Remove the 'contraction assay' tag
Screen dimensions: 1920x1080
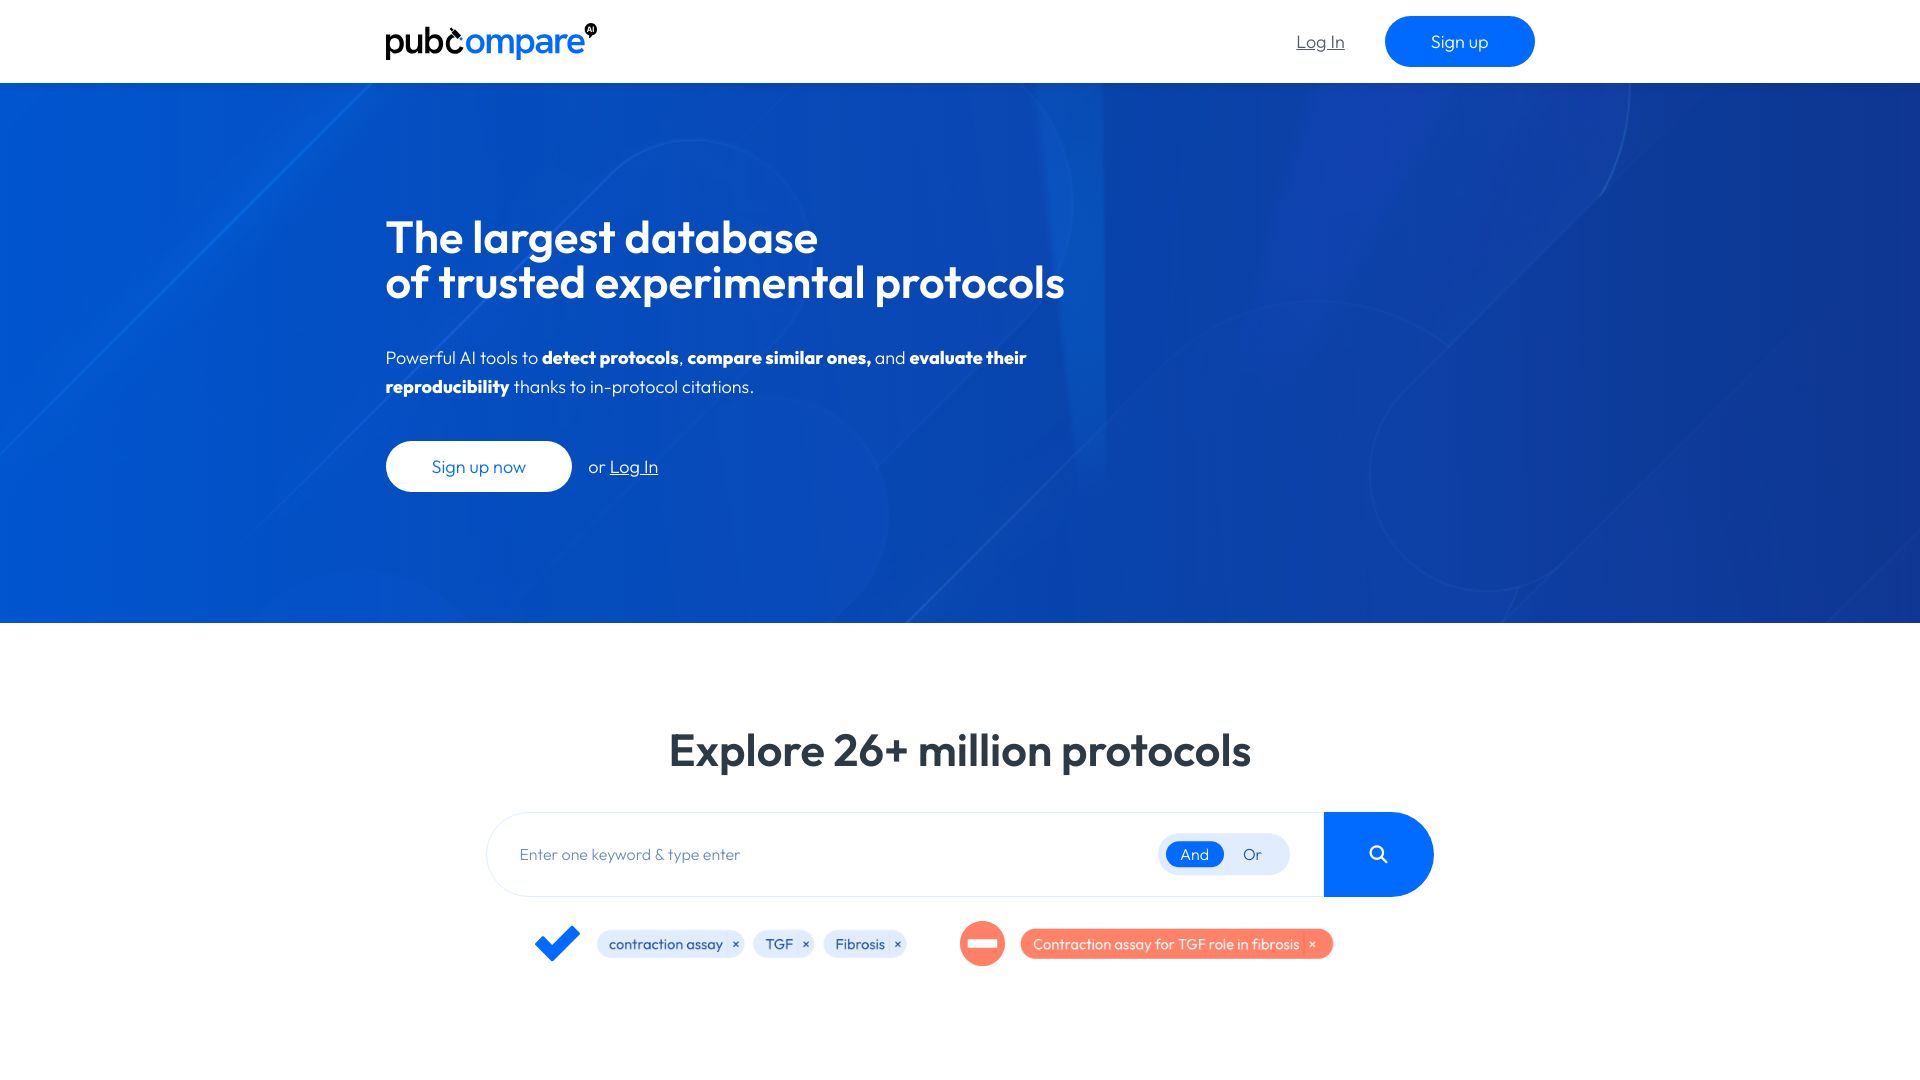[736, 943]
